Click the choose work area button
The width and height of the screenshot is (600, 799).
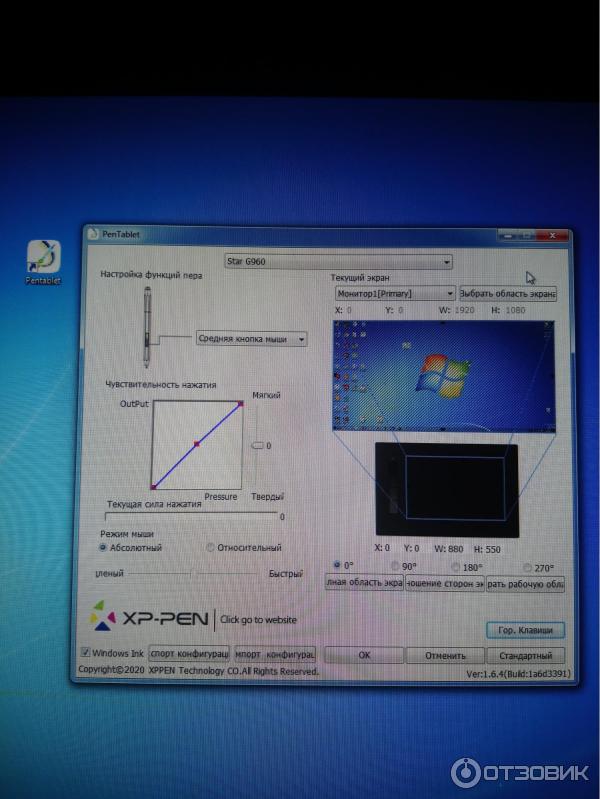[526, 584]
